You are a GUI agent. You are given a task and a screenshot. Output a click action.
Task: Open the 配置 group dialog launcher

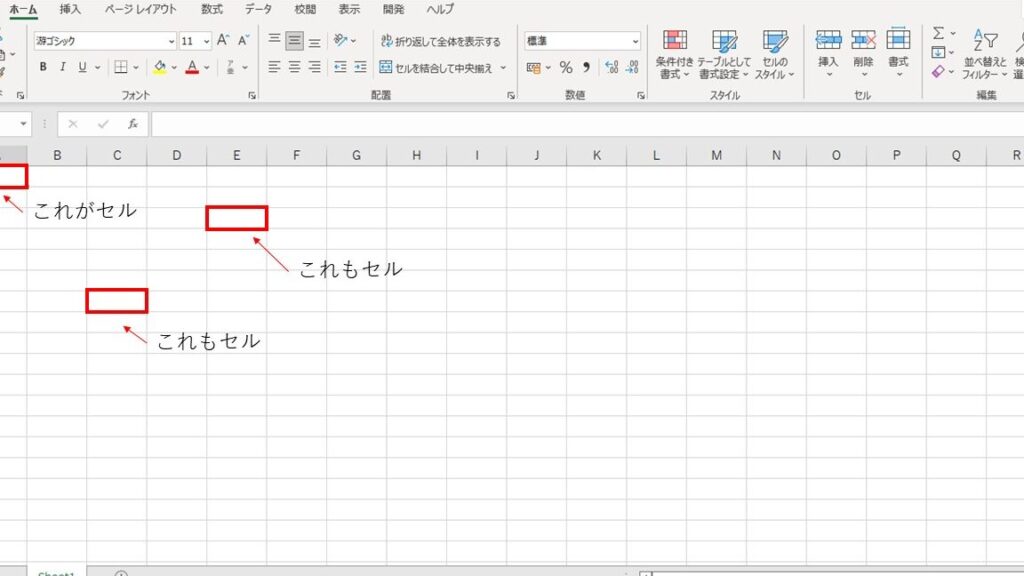511,95
